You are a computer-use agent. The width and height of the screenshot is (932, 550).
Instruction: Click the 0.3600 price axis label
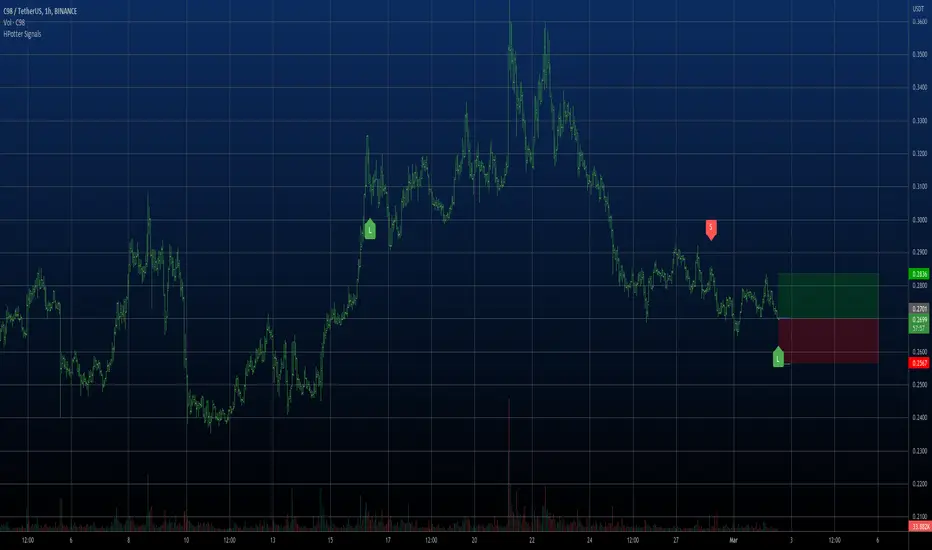point(919,21)
